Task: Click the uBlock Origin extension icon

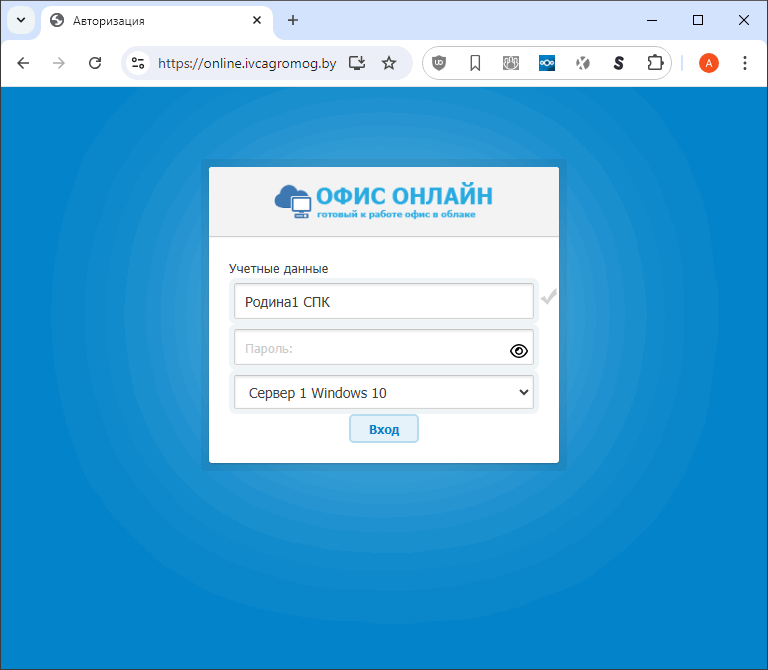Action: tap(439, 63)
